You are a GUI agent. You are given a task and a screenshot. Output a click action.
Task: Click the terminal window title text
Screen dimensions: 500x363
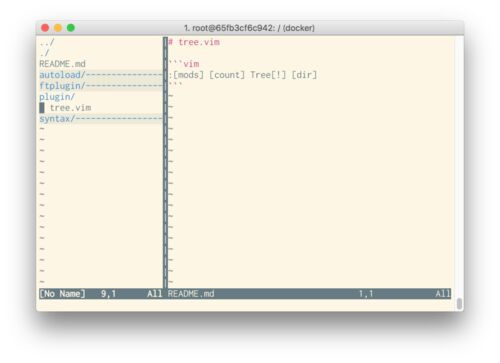(249, 28)
